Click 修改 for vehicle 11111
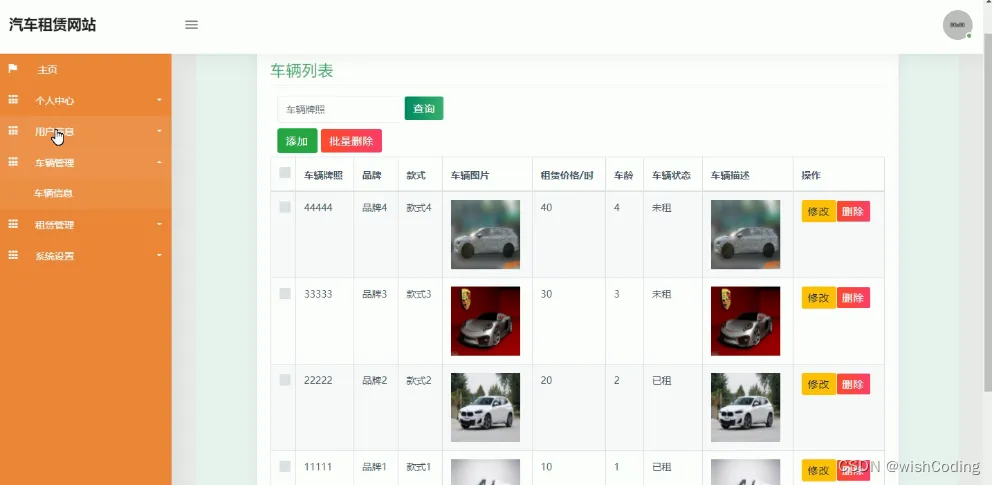The image size is (995, 485). coord(819,470)
